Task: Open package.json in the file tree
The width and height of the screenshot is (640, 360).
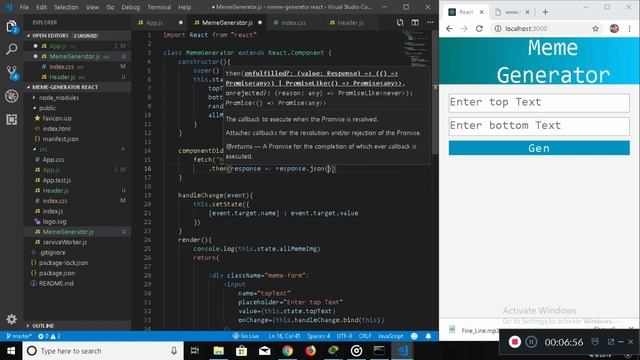Action: coord(57,273)
